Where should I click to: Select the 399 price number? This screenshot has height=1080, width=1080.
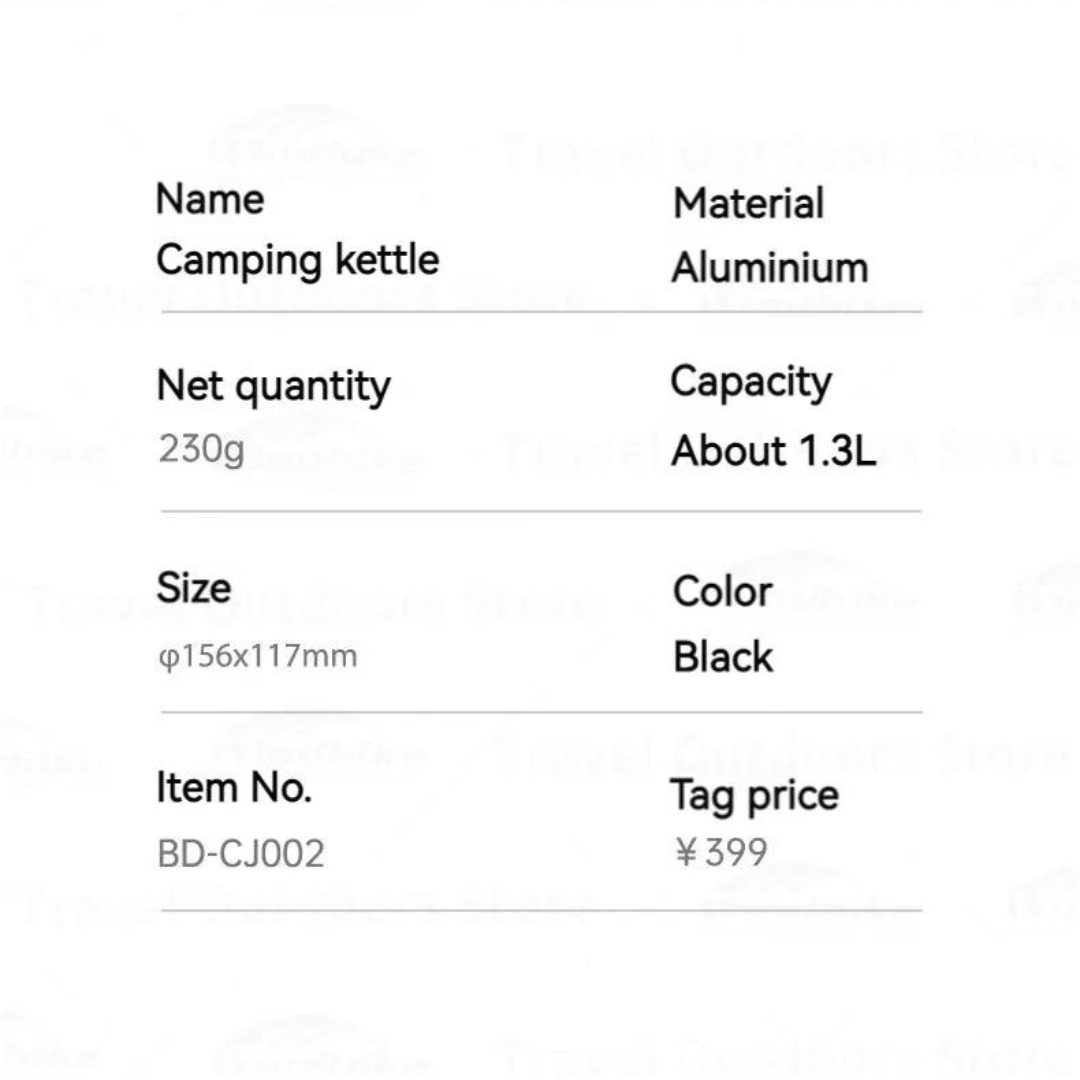(x=736, y=853)
